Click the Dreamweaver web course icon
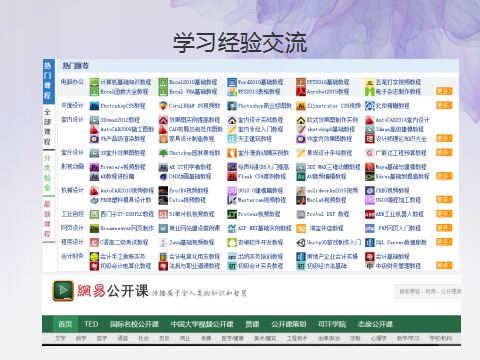Screen dimensions: 480x360 tap(94, 228)
